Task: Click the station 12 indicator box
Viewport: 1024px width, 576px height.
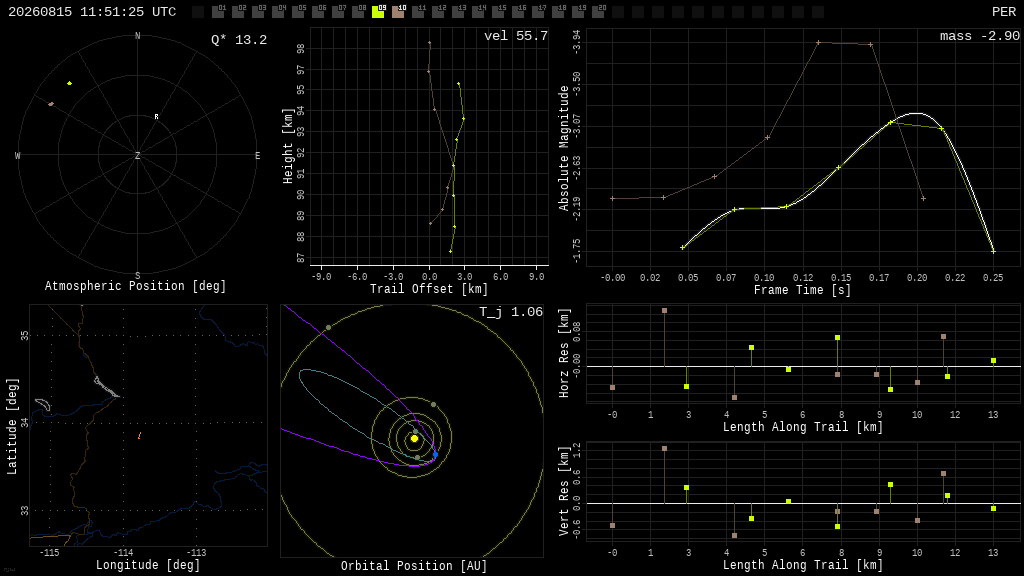Action: (x=438, y=12)
